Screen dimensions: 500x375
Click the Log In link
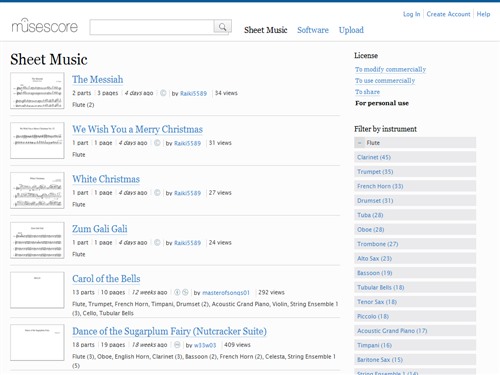tap(411, 14)
